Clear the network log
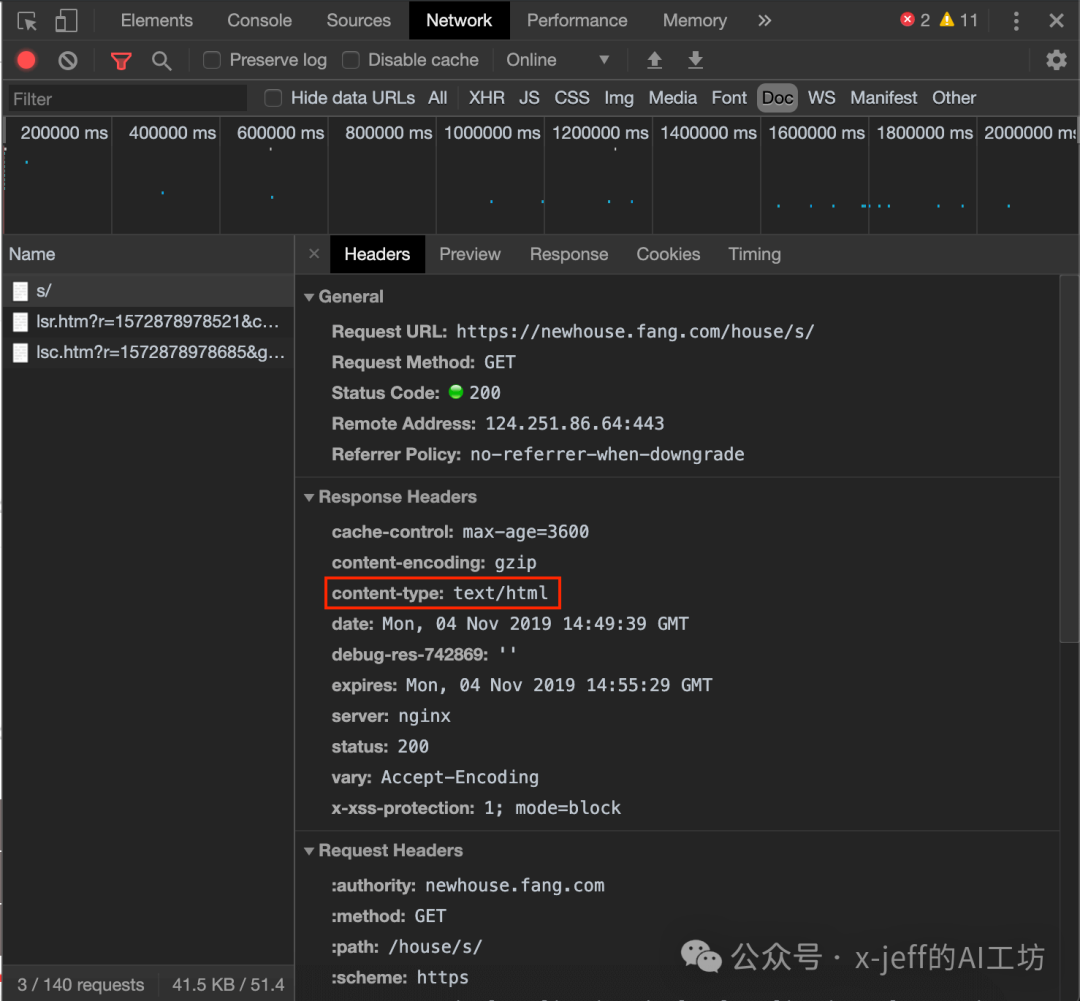 click(x=68, y=61)
